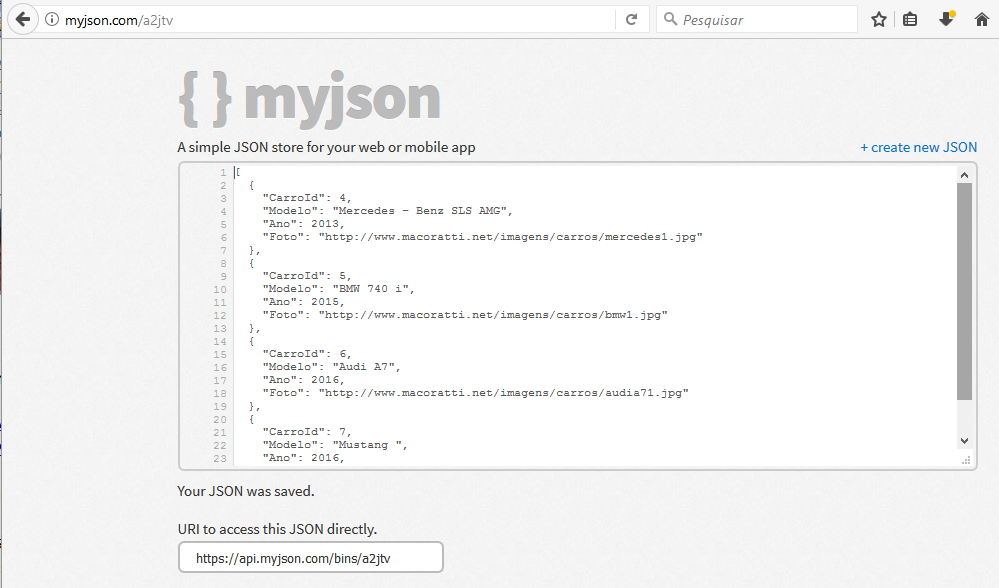
Task: Click line "Ano": 2013
Action: tap(303, 224)
